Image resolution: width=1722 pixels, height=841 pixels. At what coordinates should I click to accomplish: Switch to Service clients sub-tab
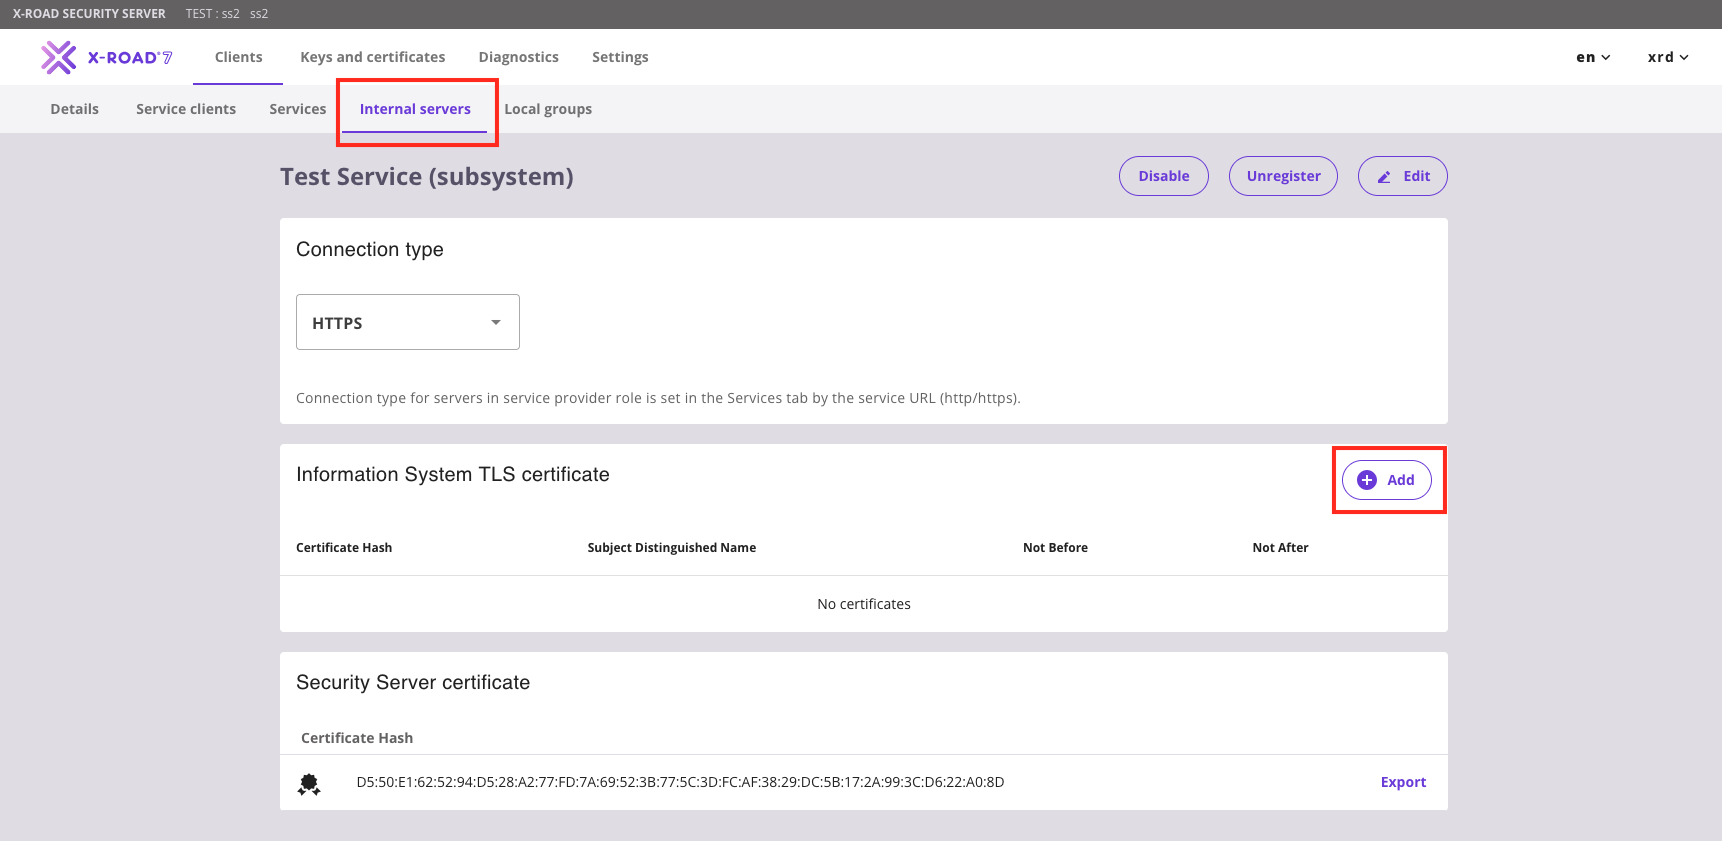[x=186, y=109]
